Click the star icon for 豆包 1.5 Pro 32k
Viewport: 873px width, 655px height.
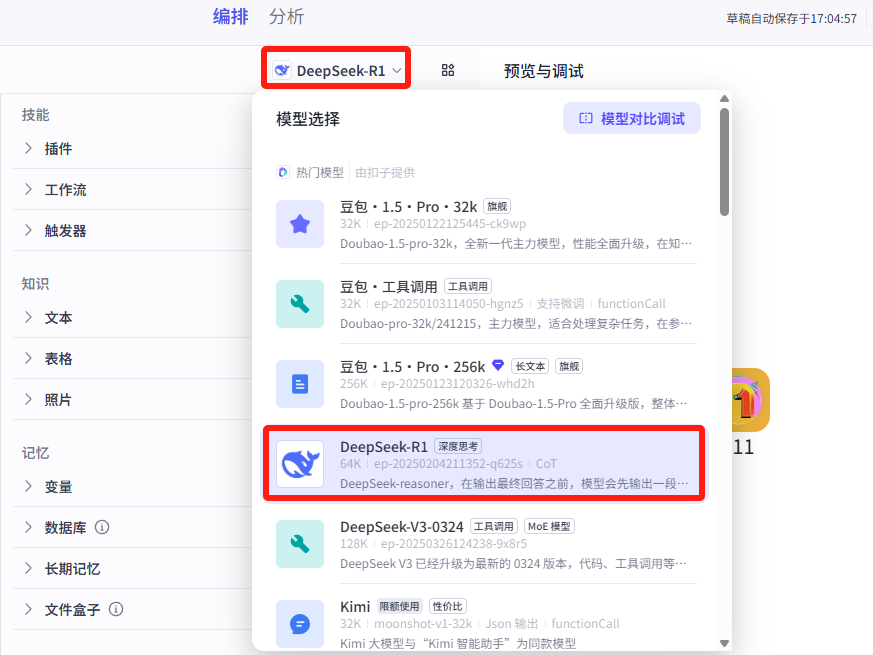[x=300, y=224]
